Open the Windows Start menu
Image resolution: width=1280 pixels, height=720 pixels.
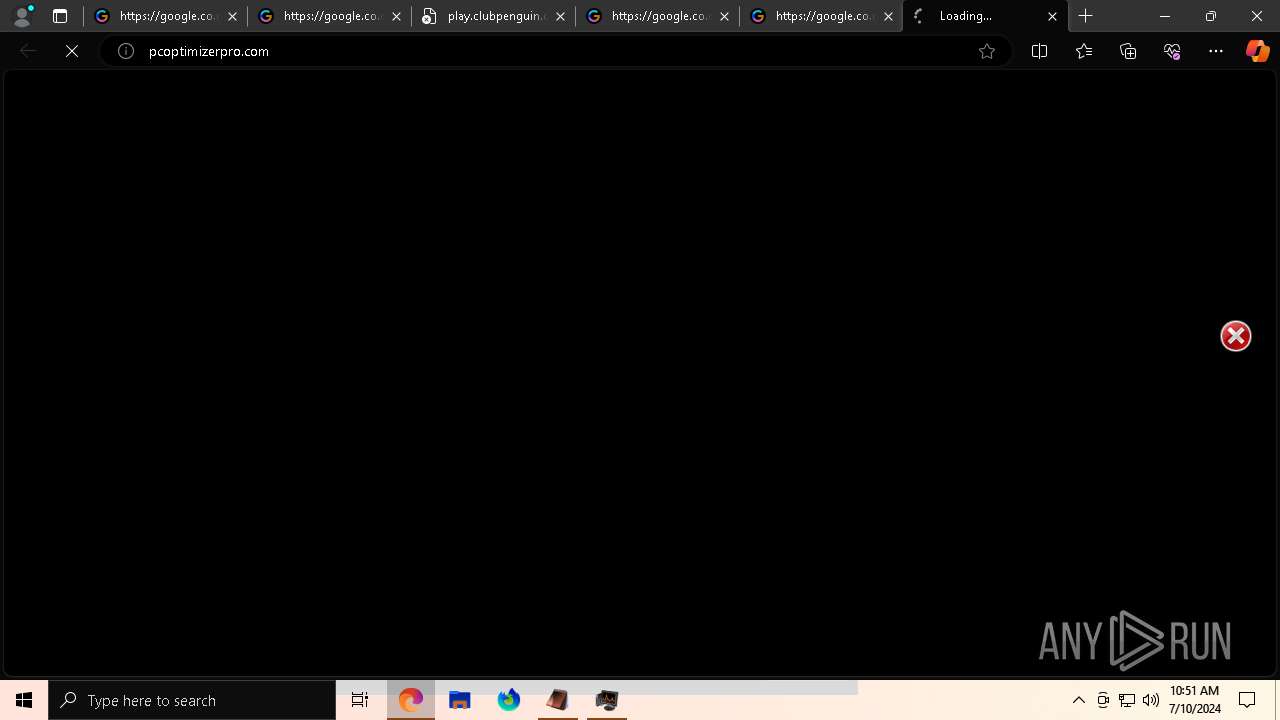pos(24,700)
